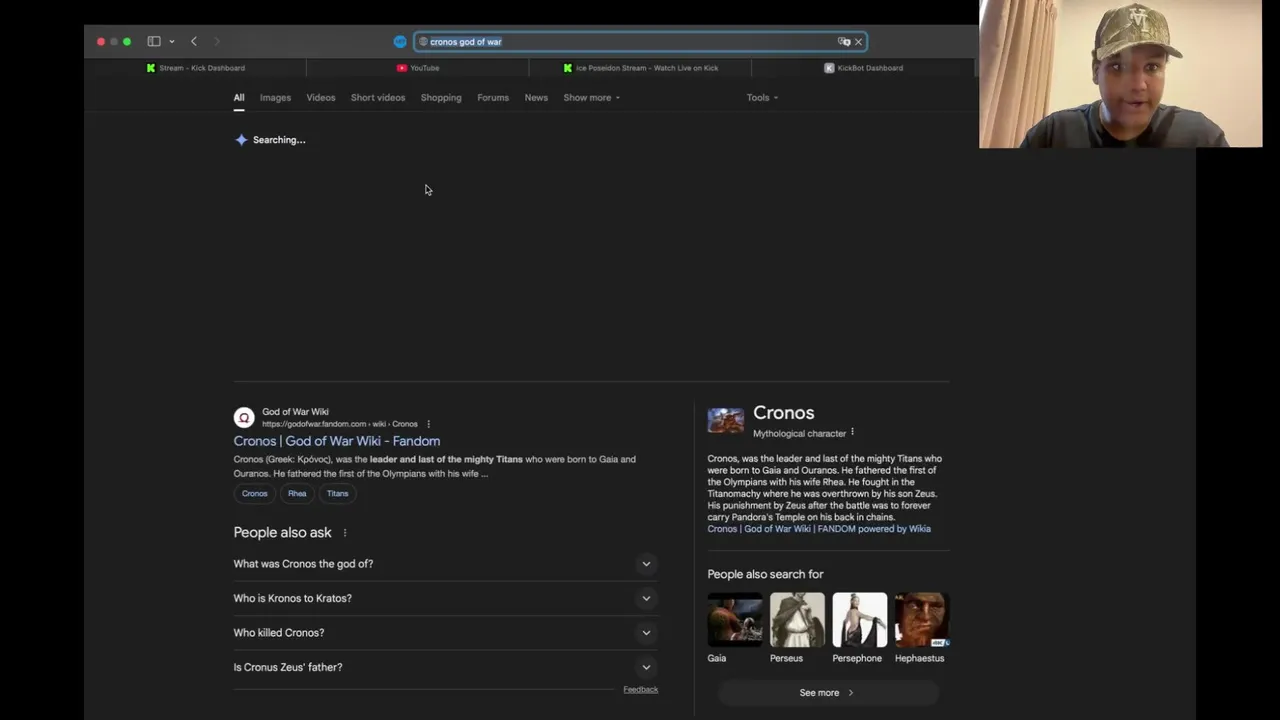Select the News search filter
Viewport: 1280px width, 720px height.
click(x=536, y=98)
